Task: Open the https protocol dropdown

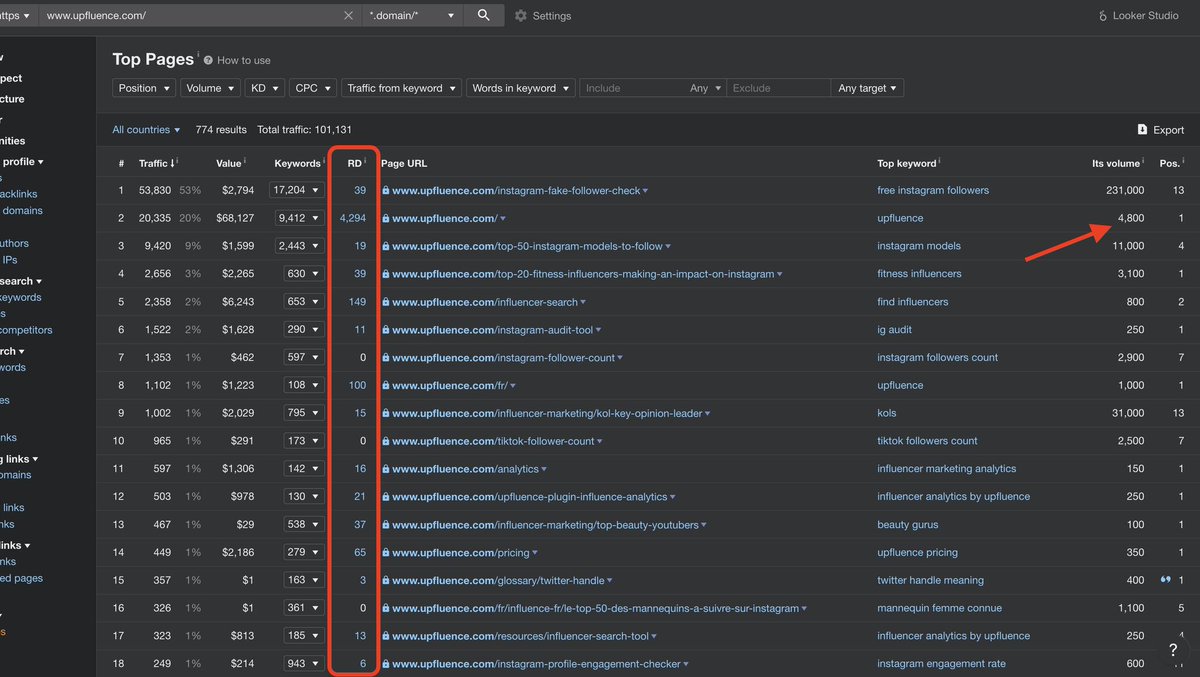Action: (16, 16)
